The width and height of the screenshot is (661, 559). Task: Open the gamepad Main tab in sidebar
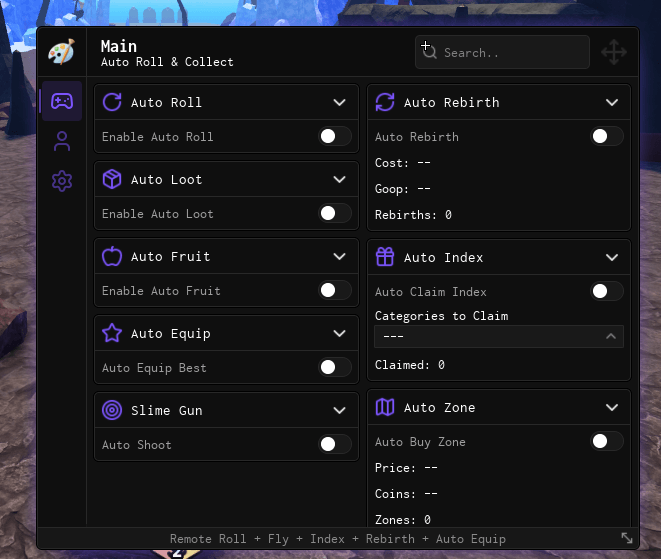click(x=62, y=101)
